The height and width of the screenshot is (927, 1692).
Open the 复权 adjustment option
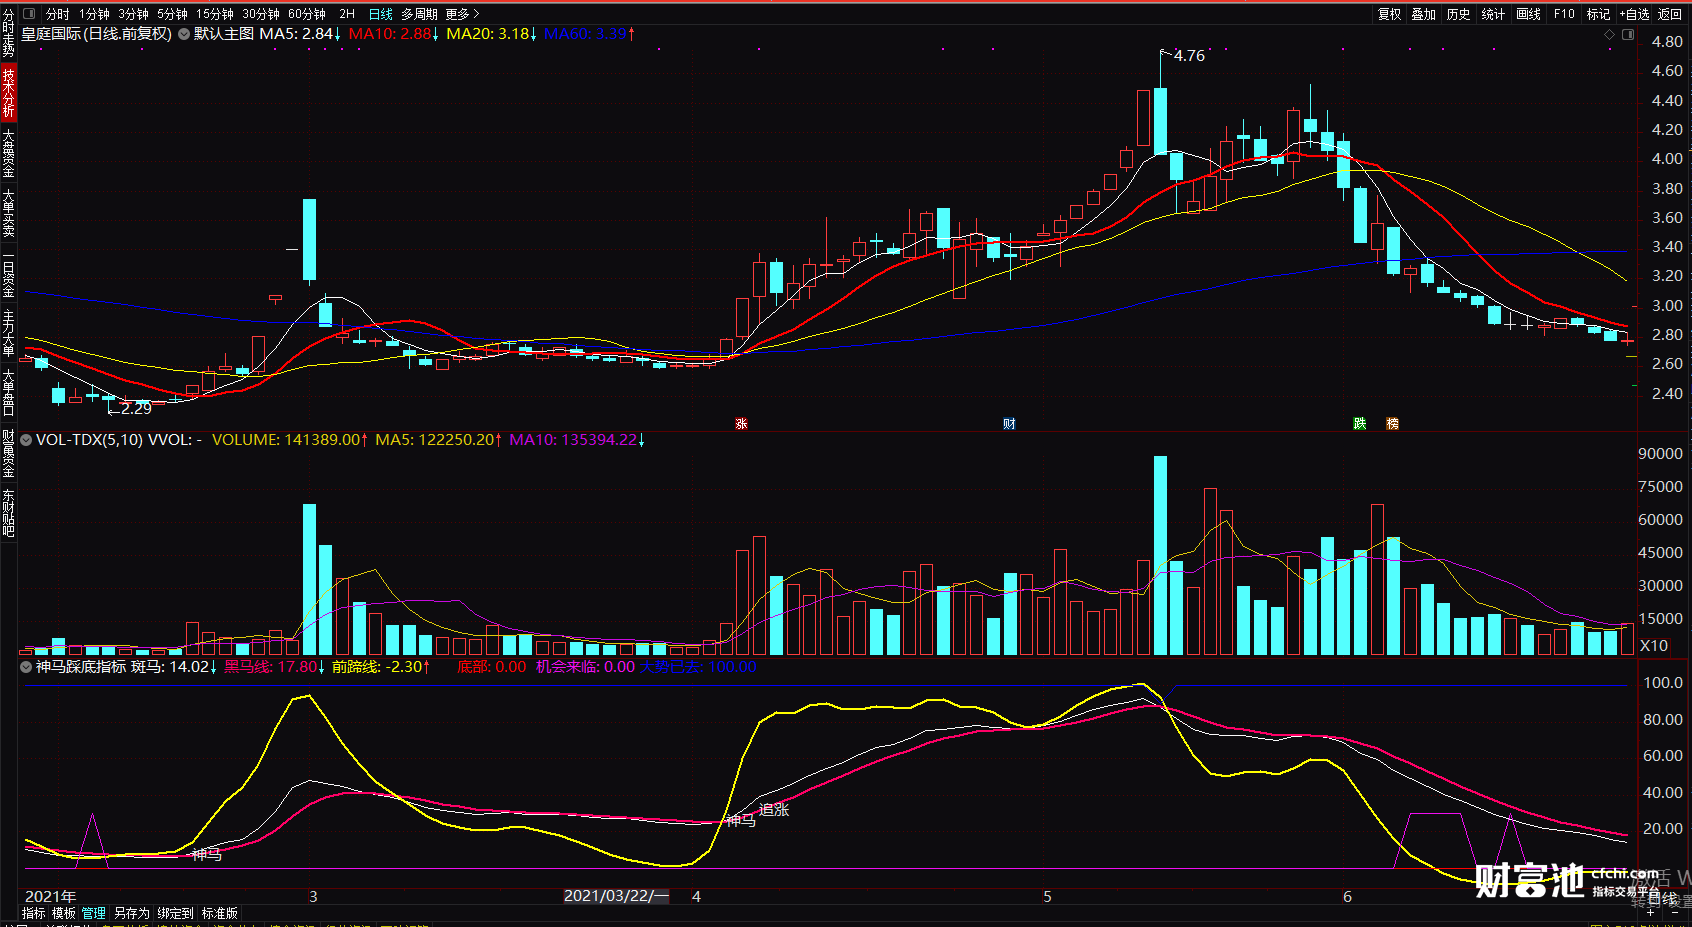1390,14
